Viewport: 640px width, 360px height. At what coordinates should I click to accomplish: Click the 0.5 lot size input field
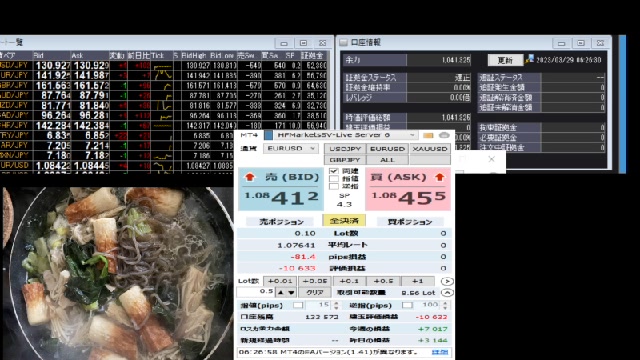click(256, 292)
